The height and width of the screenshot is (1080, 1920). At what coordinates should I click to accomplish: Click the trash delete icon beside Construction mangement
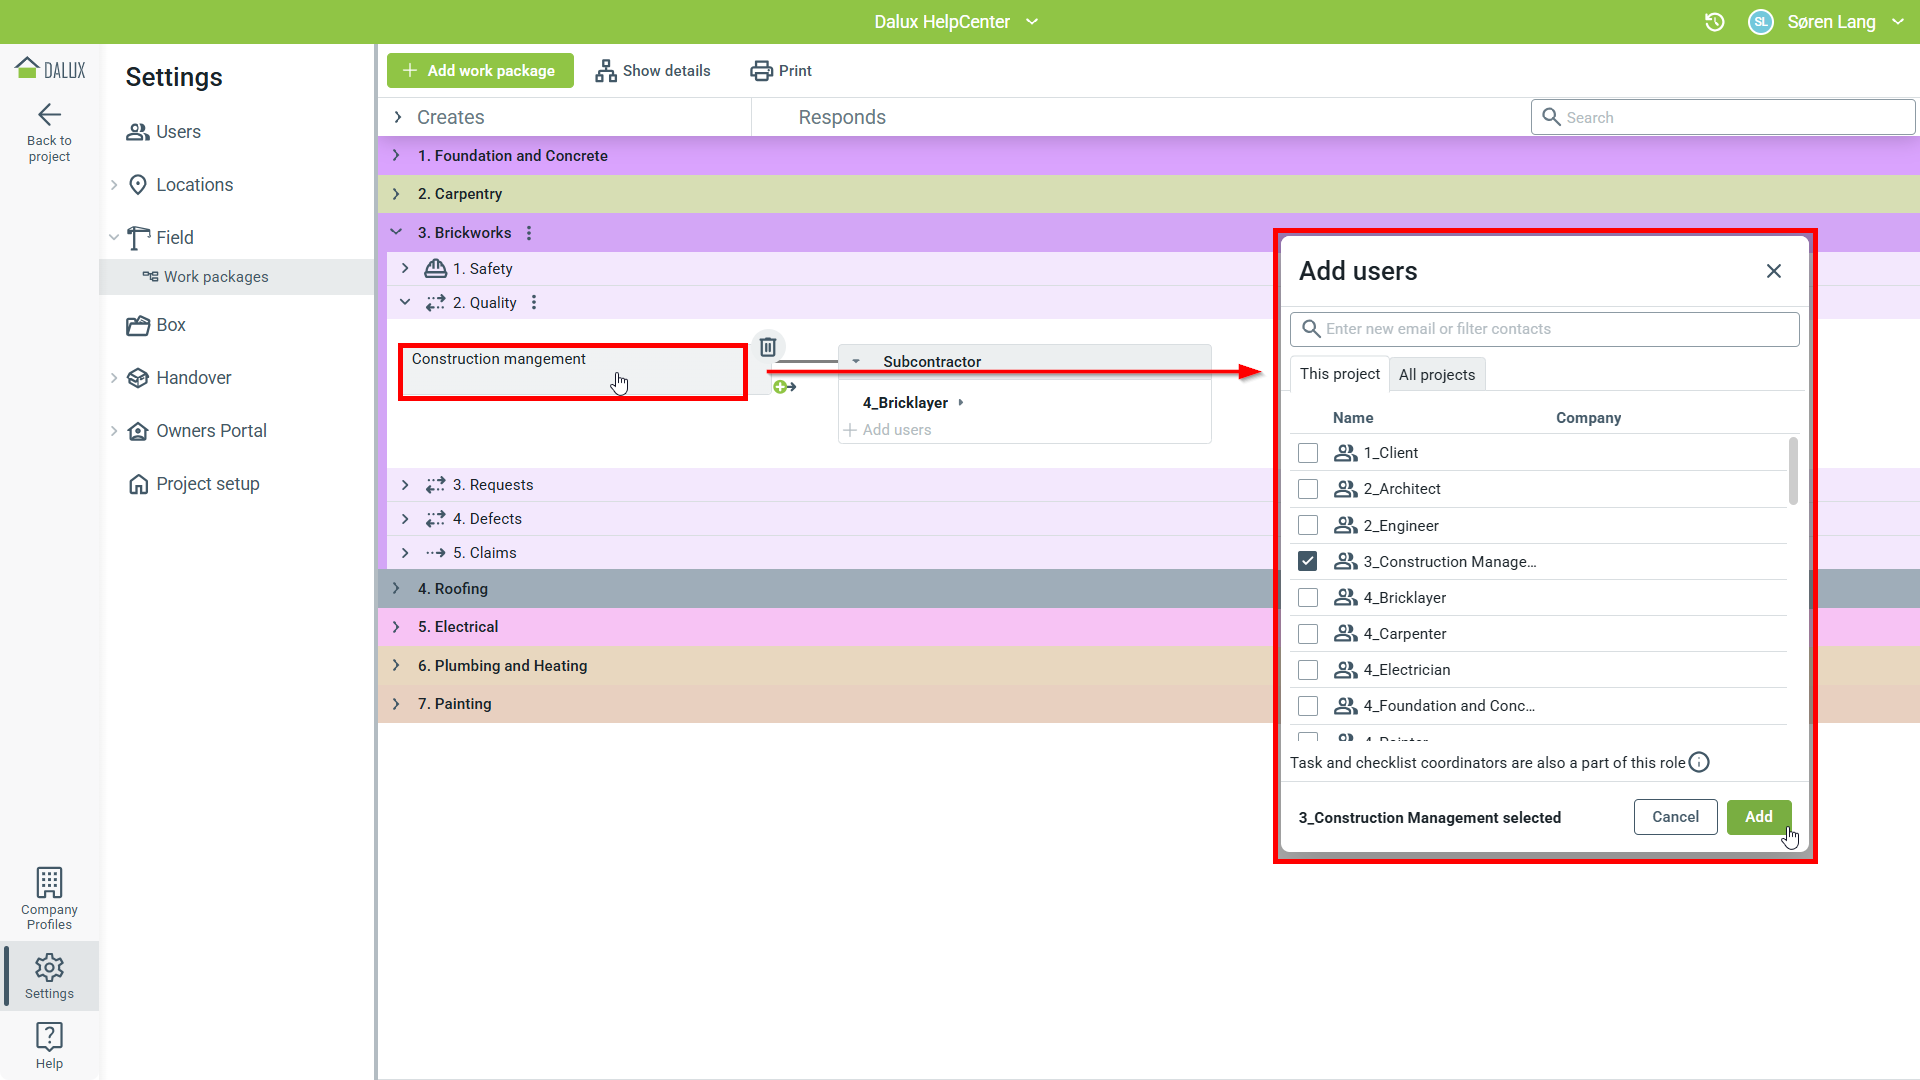pyautogui.click(x=768, y=347)
